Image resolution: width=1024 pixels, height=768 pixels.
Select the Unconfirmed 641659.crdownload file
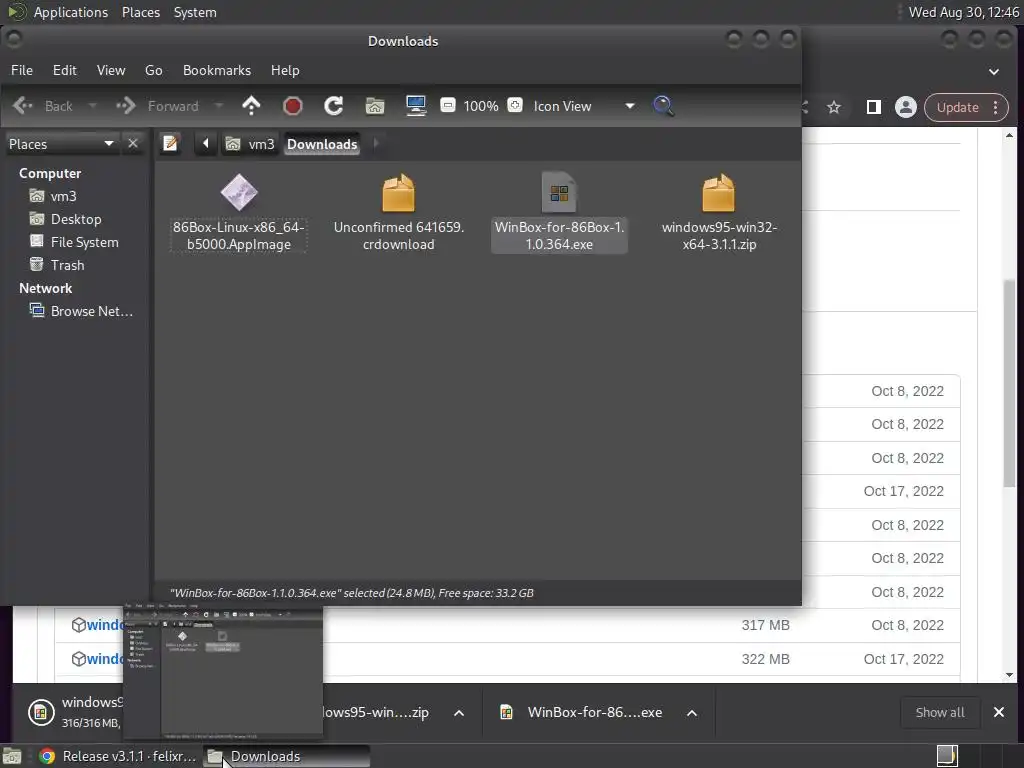coord(398,212)
